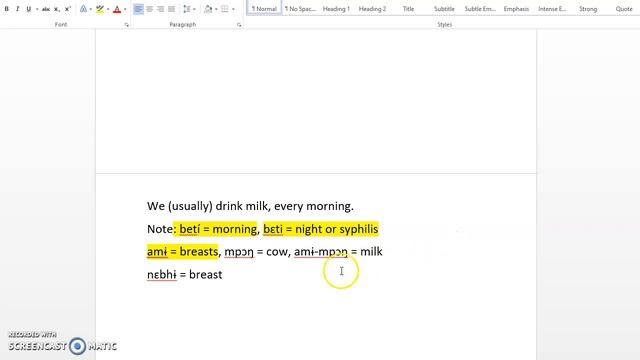The width and height of the screenshot is (640, 360).
Task: Open underline style dropdown arrow
Action: point(37,9)
